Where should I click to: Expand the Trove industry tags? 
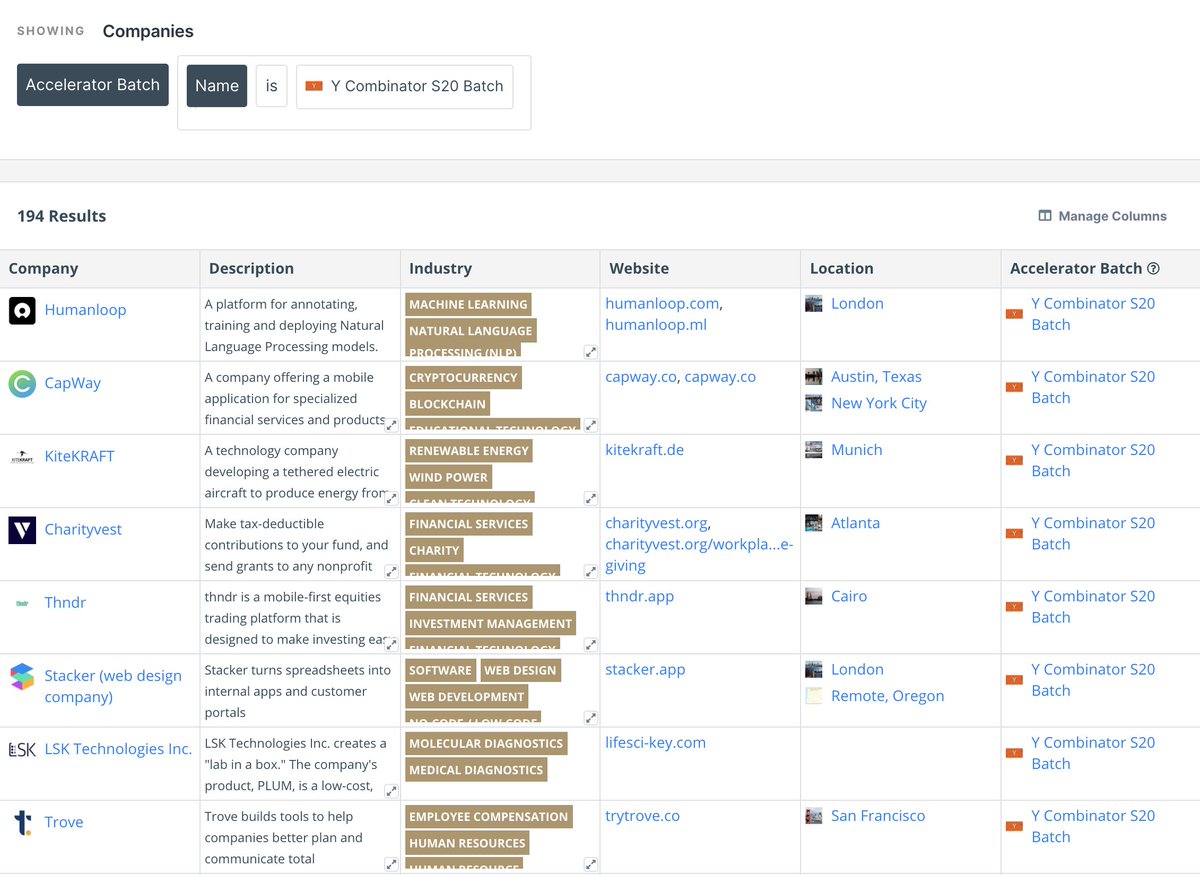pos(591,864)
